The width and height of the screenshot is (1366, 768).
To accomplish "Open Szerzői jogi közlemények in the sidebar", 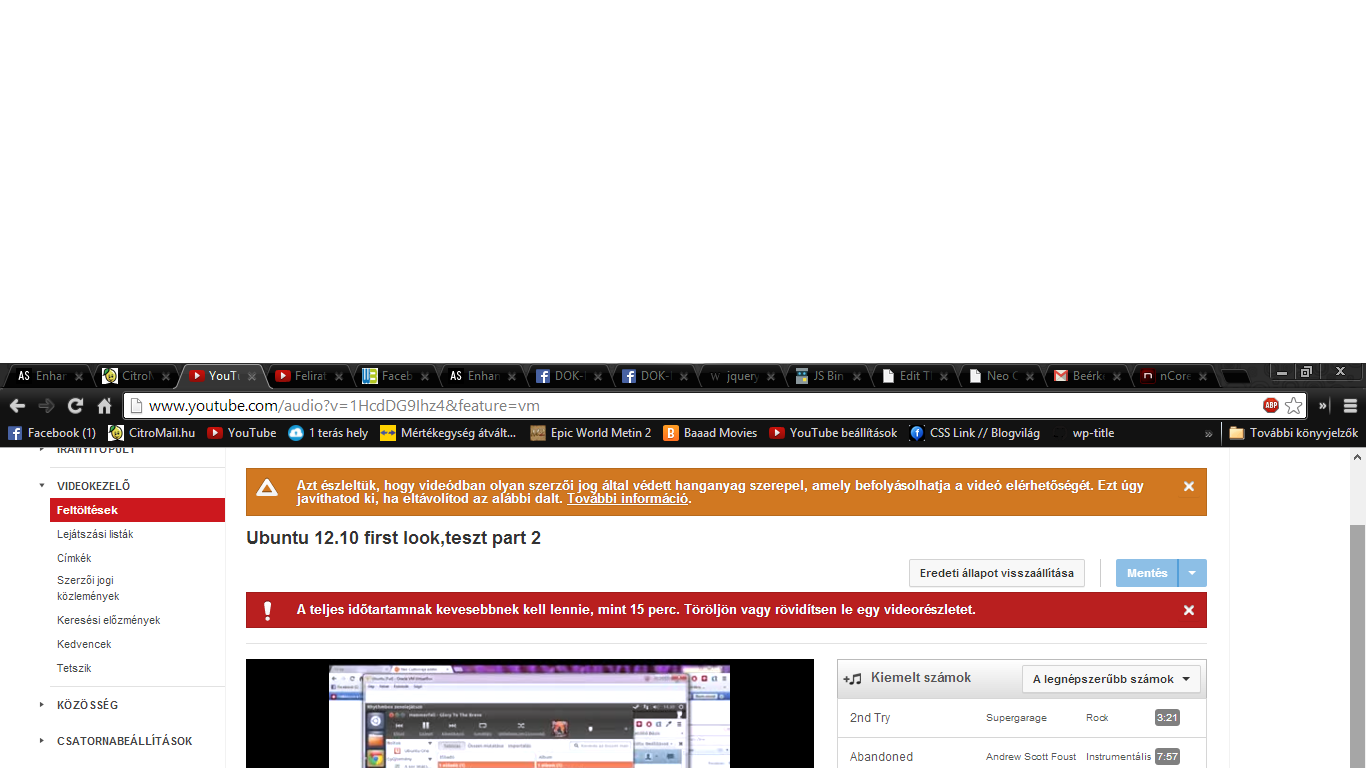I will 88,588.
